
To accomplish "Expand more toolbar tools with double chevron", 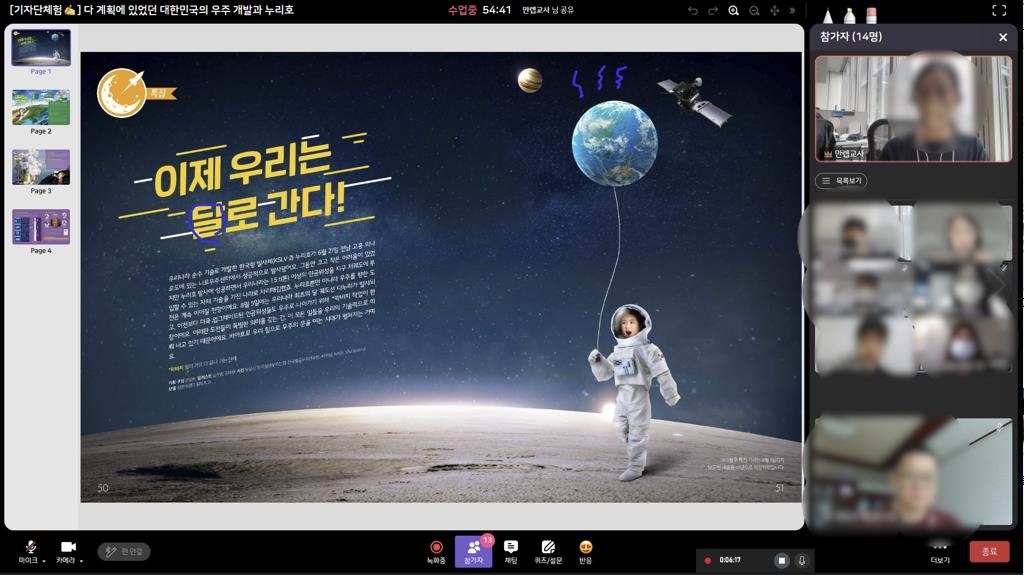I will [x=793, y=10].
